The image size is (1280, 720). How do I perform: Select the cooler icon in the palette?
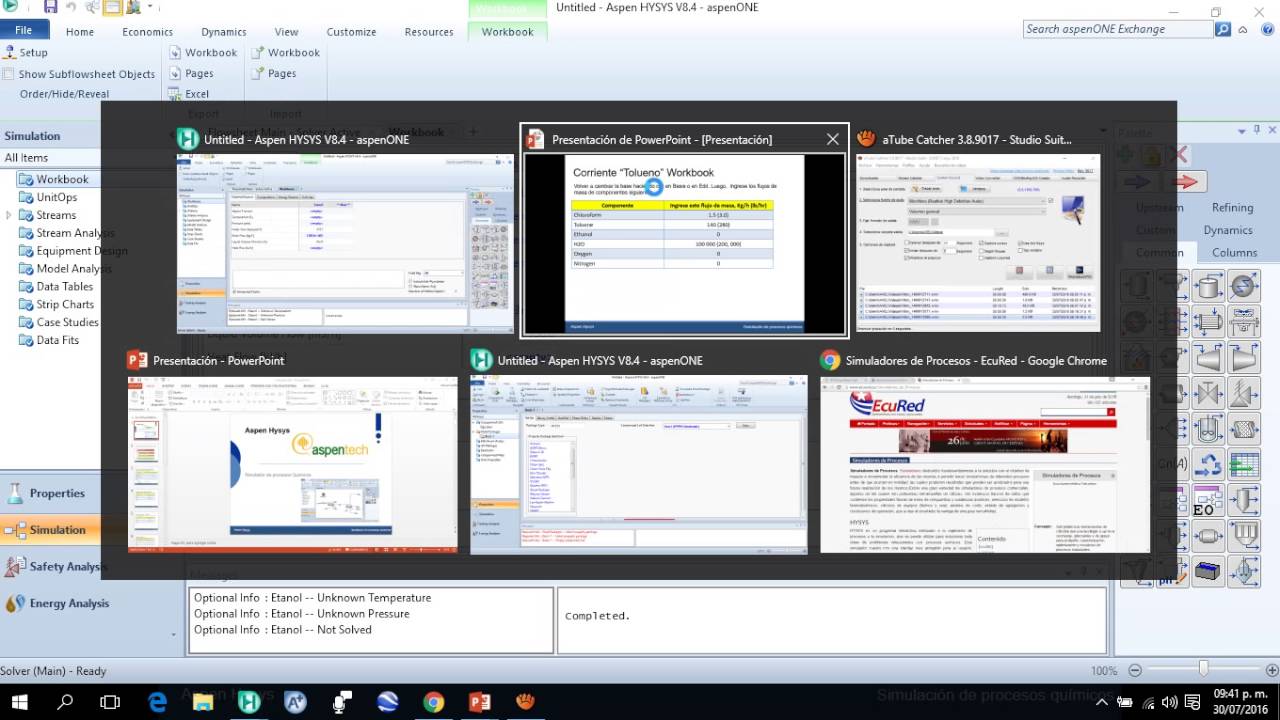(x=1244, y=286)
